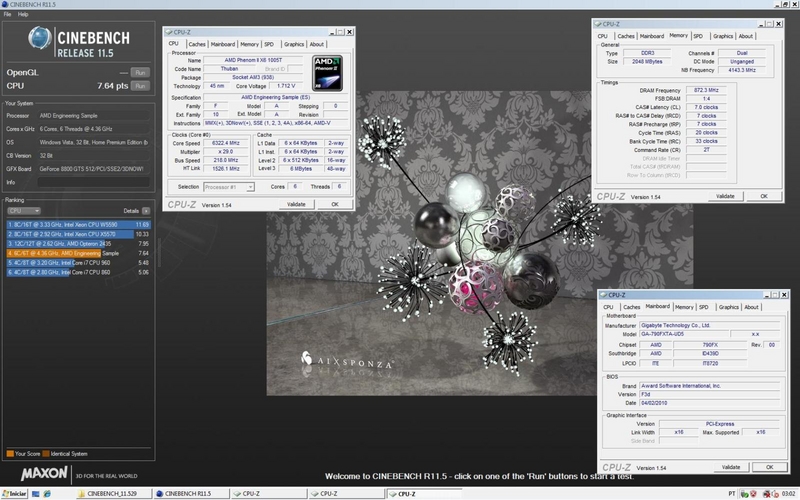
Task: Switch to the Caches tab in CPU-Z
Action: (x=196, y=44)
